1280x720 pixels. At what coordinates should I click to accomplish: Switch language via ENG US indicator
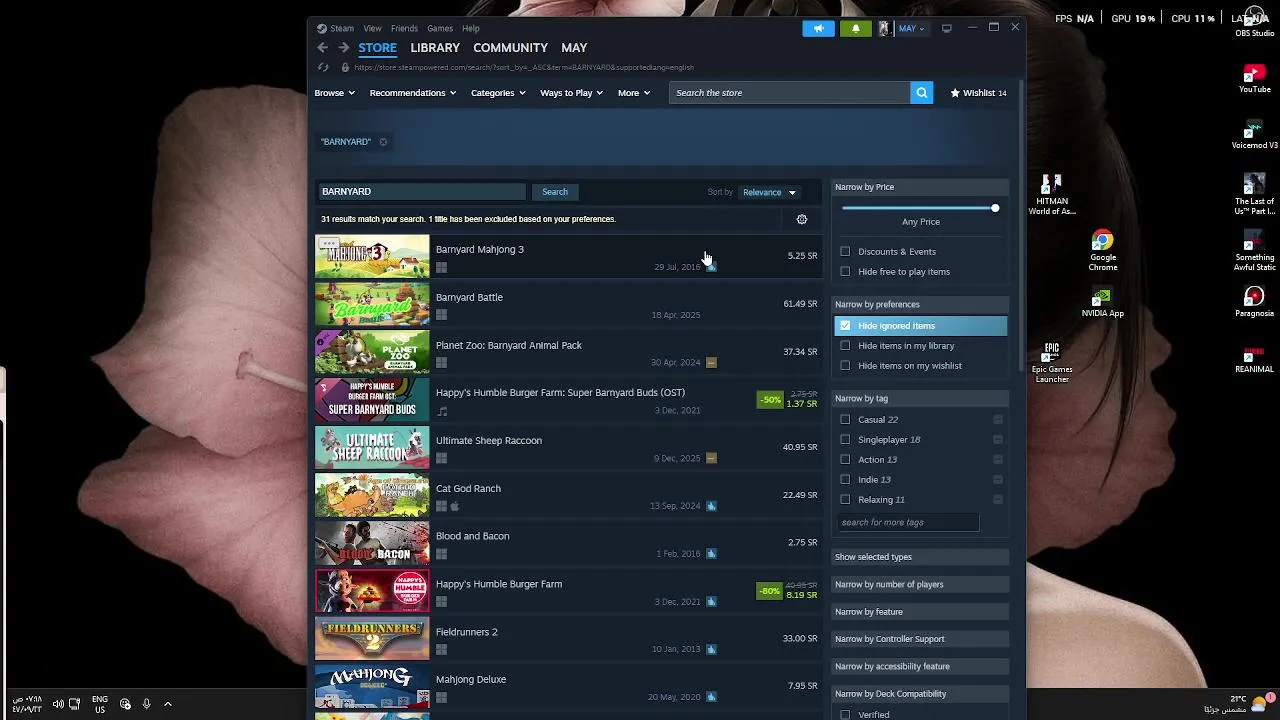click(x=100, y=704)
